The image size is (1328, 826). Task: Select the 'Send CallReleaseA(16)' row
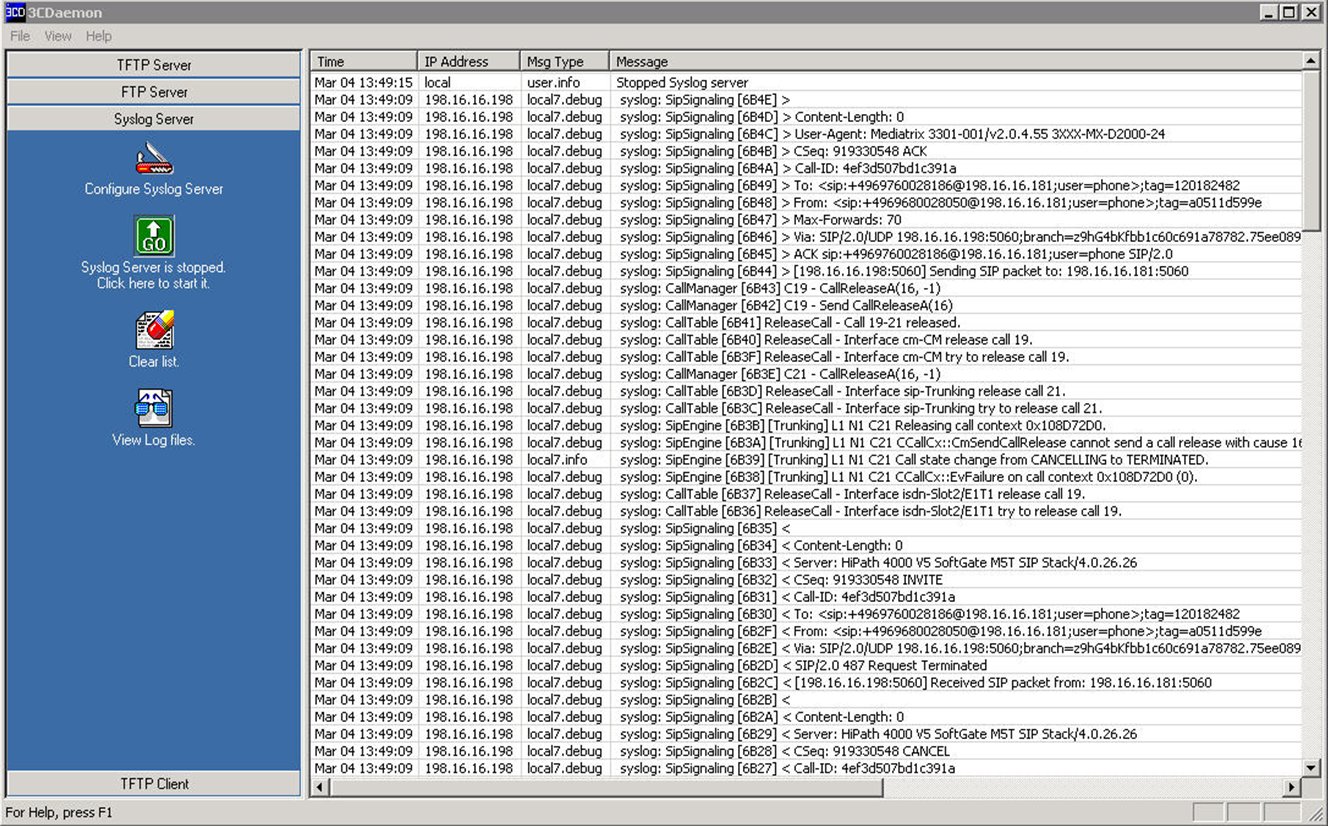tap(807, 306)
